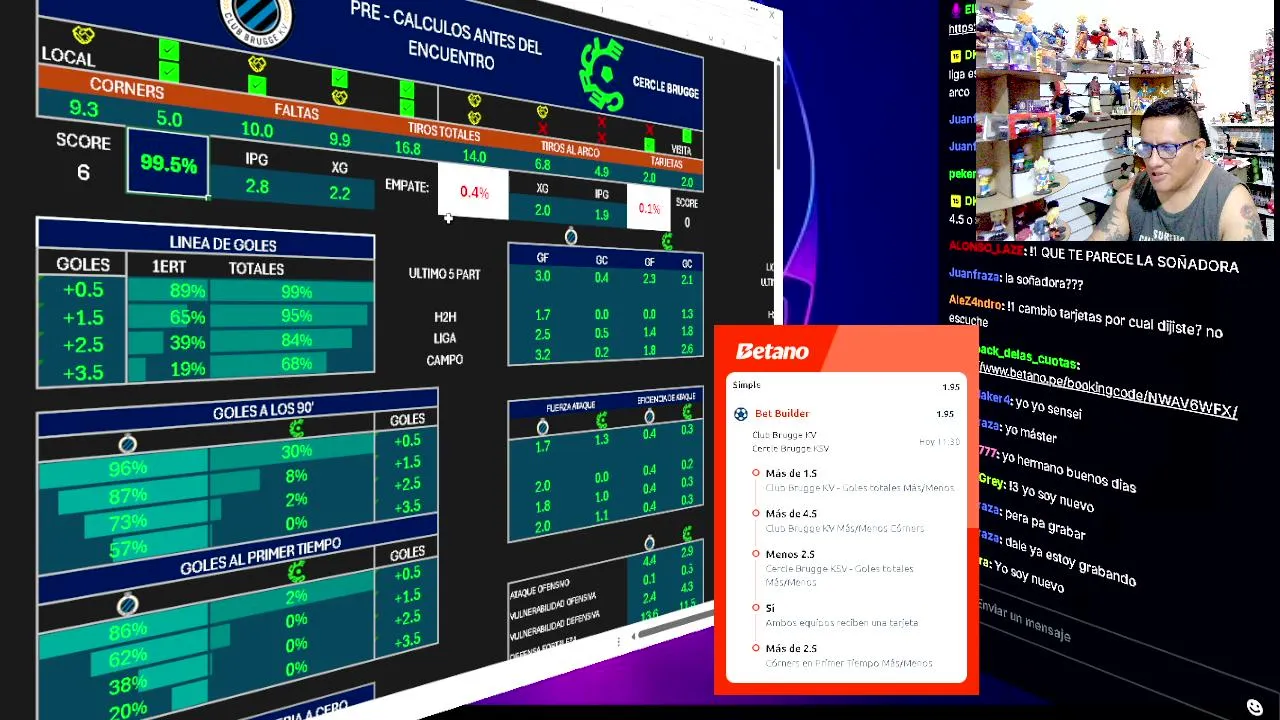The image size is (1280, 720).
Task: Select the 99.5% score probability cell
Action: [x=168, y=164]
